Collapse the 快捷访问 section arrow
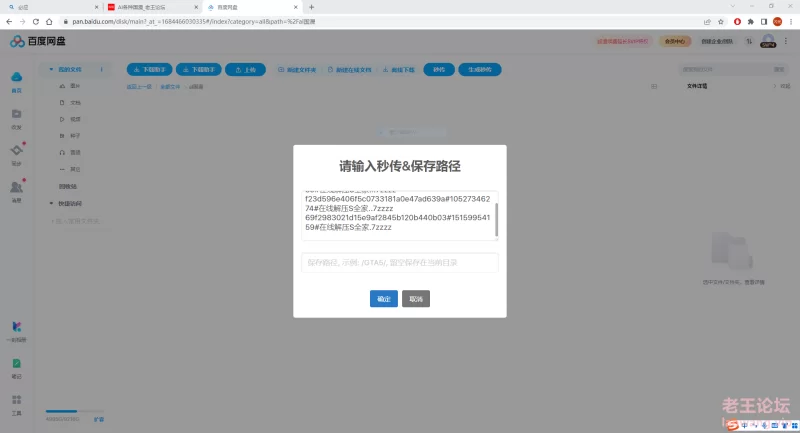800x433 pixels. coord(51,203)
